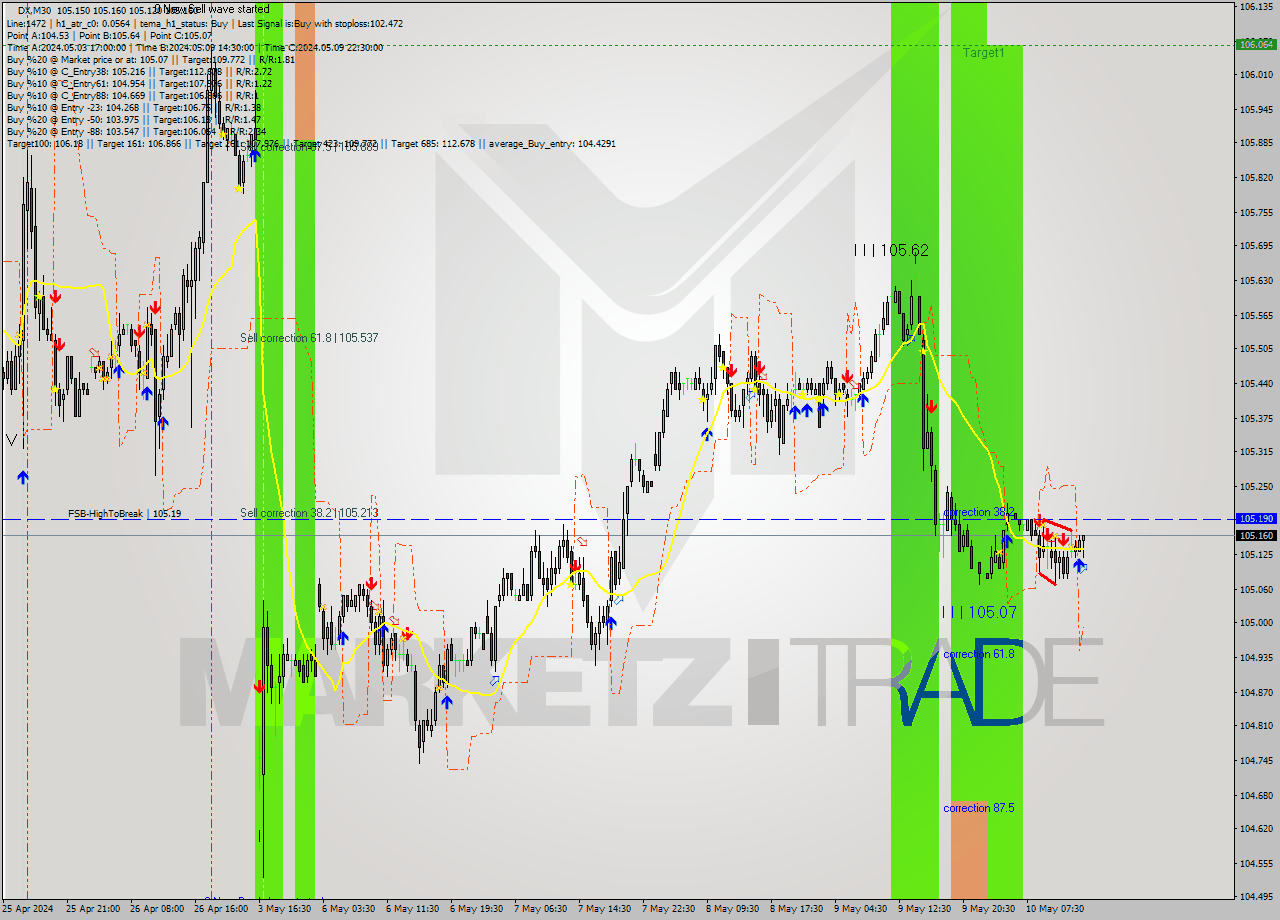This screenshot has width=1280, height=920.
Task: Click the '3 May 16:30' time axis label
Action: click(x=285, y=909)
